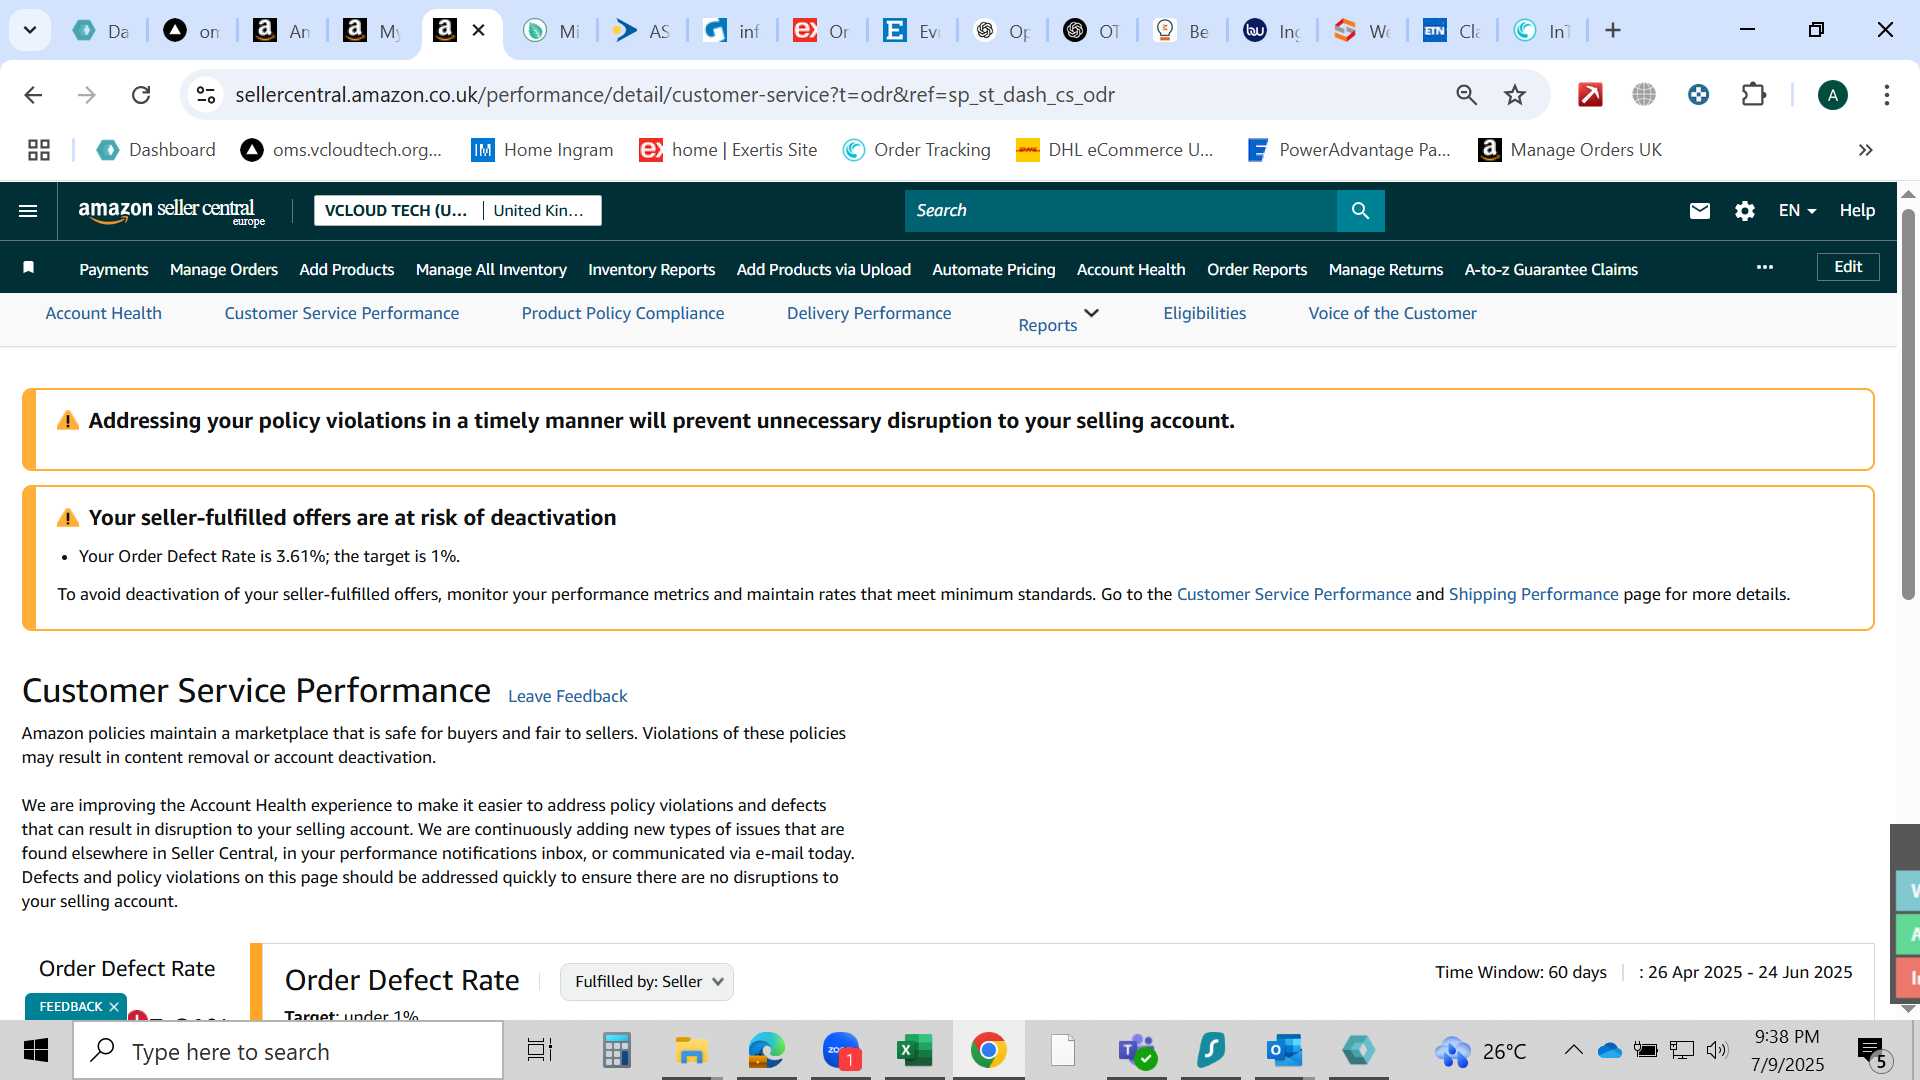
Task: Open Payments in the nav bar
Action: pos(114,269)
